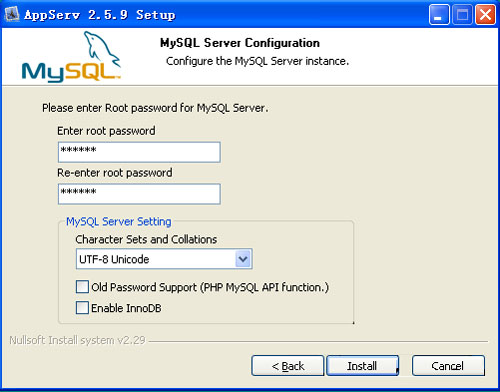
Task: Start installation with the Install button
Action: tap(362, 366)
